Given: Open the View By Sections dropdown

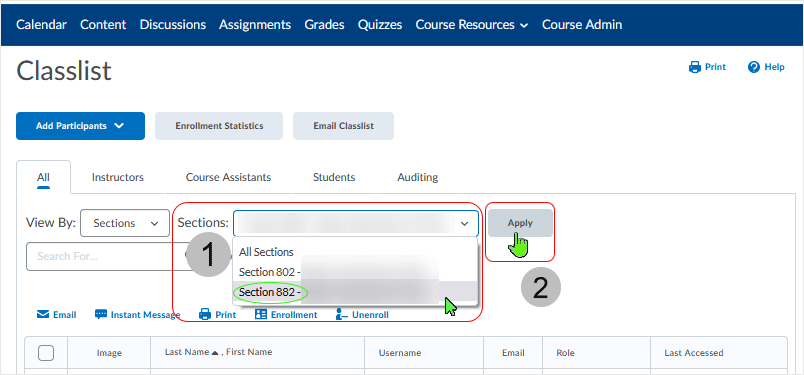Looking at the screenshot, I should pyautogui.click(x=125, y=223).
